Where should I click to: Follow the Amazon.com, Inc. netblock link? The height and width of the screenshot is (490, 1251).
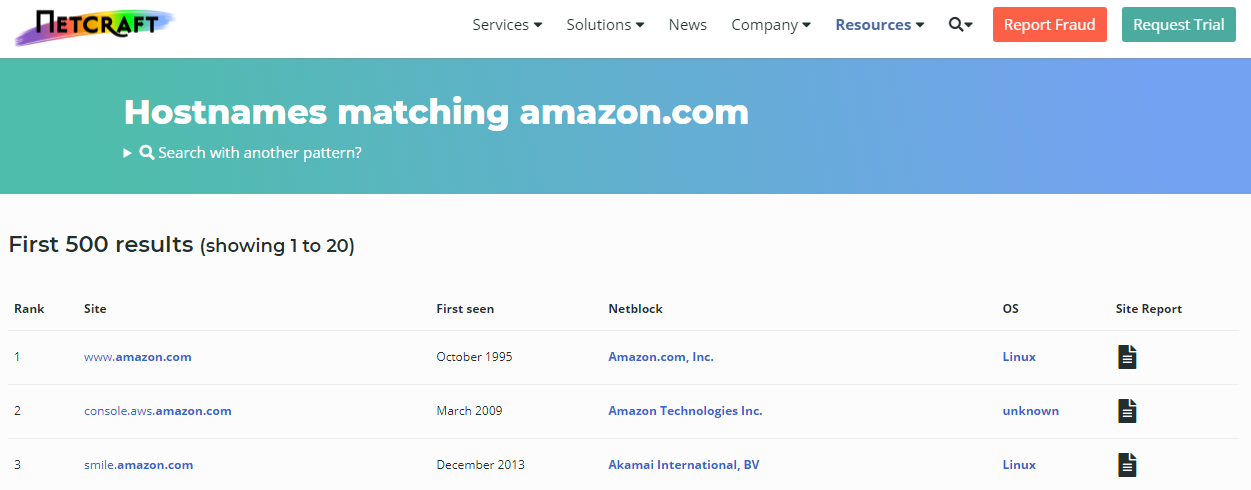click(x=661, y=357)
